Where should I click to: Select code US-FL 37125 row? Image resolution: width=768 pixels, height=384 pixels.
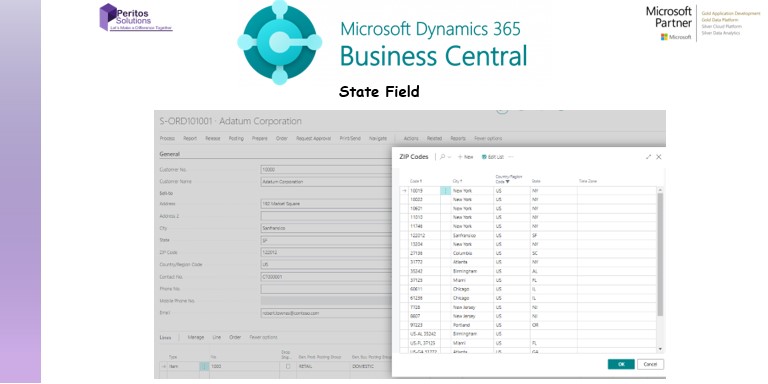click(x=528, y=343)
